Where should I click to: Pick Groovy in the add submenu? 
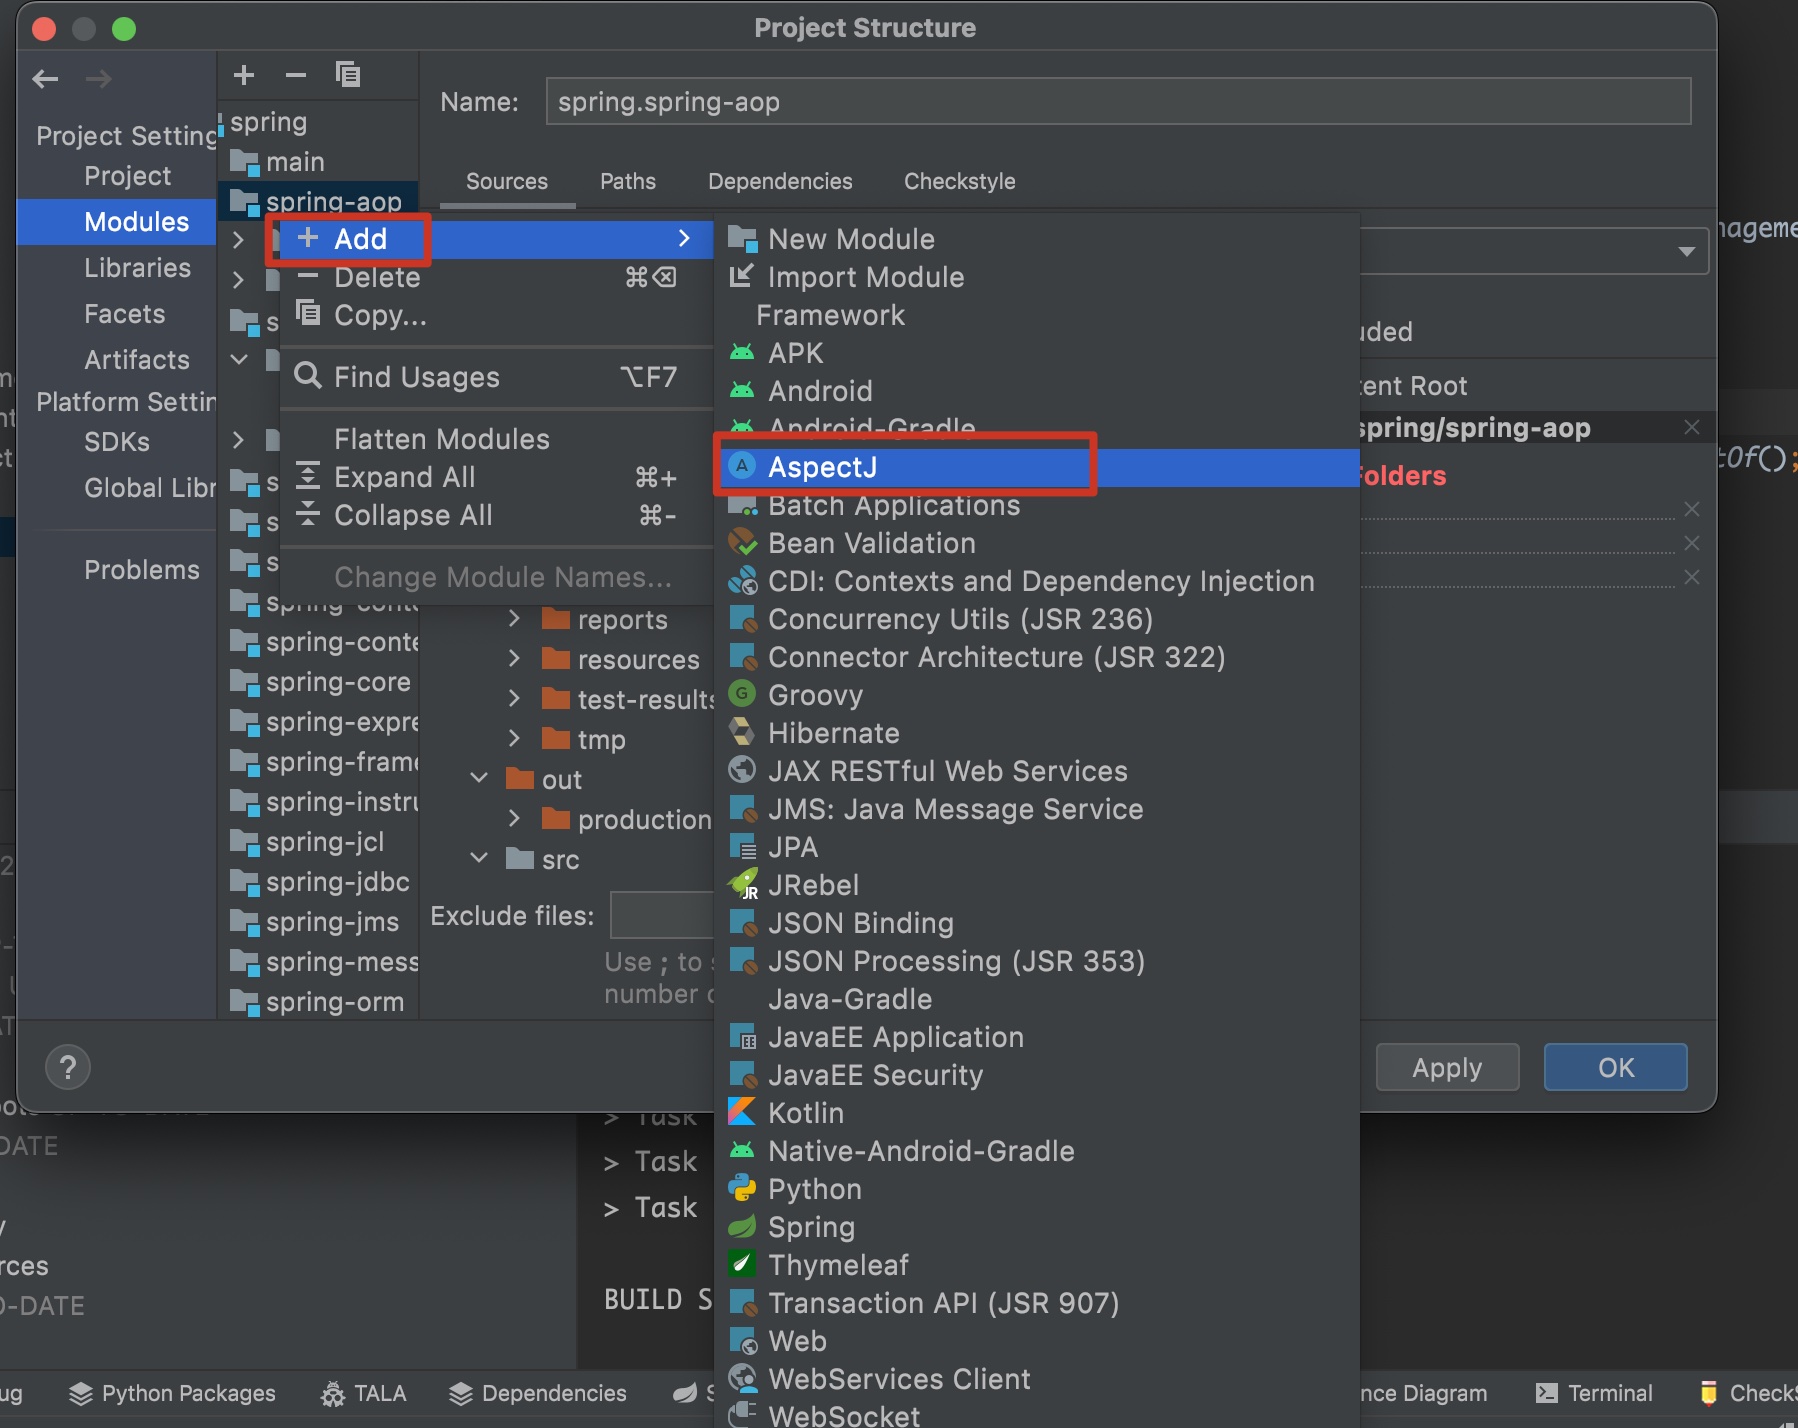point(814,695)
